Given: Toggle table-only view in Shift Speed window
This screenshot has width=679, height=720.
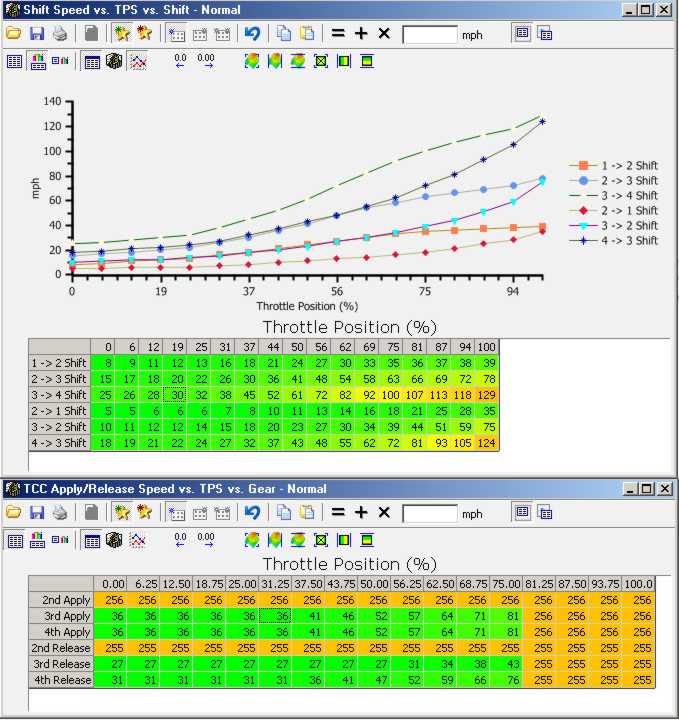Looking at the screenshot, I should click(14, 61).
